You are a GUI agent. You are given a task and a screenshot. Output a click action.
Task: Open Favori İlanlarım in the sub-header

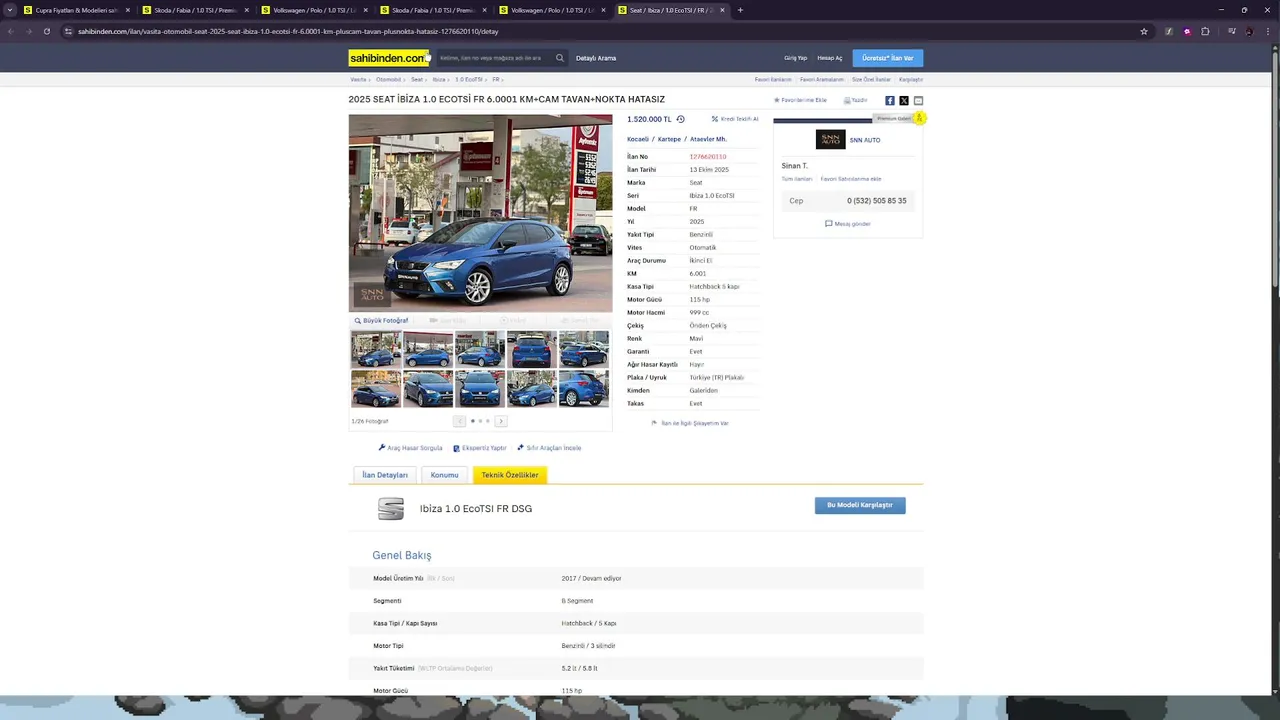[773, 79]
